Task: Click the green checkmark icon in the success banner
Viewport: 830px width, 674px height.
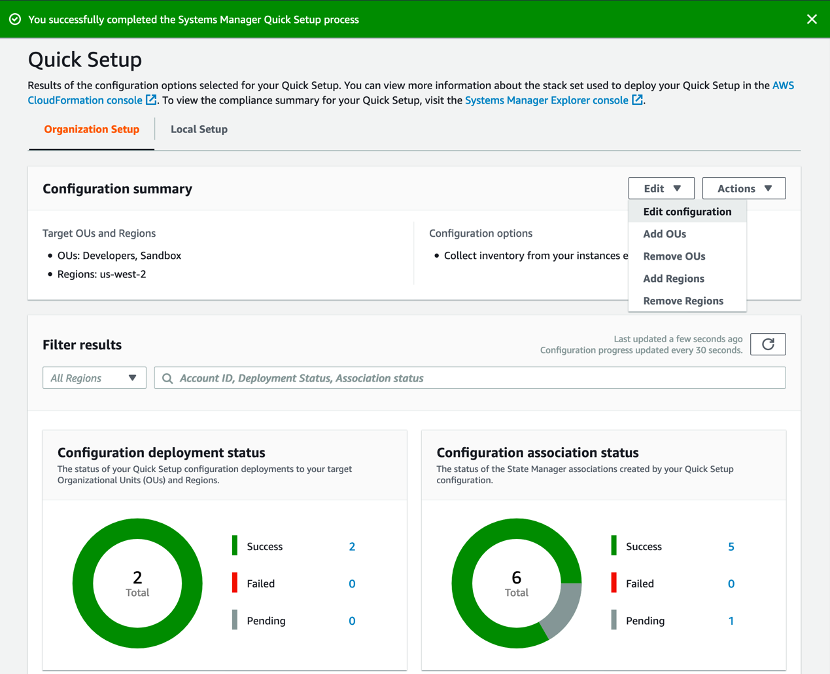Action: [x=14, y=18]
